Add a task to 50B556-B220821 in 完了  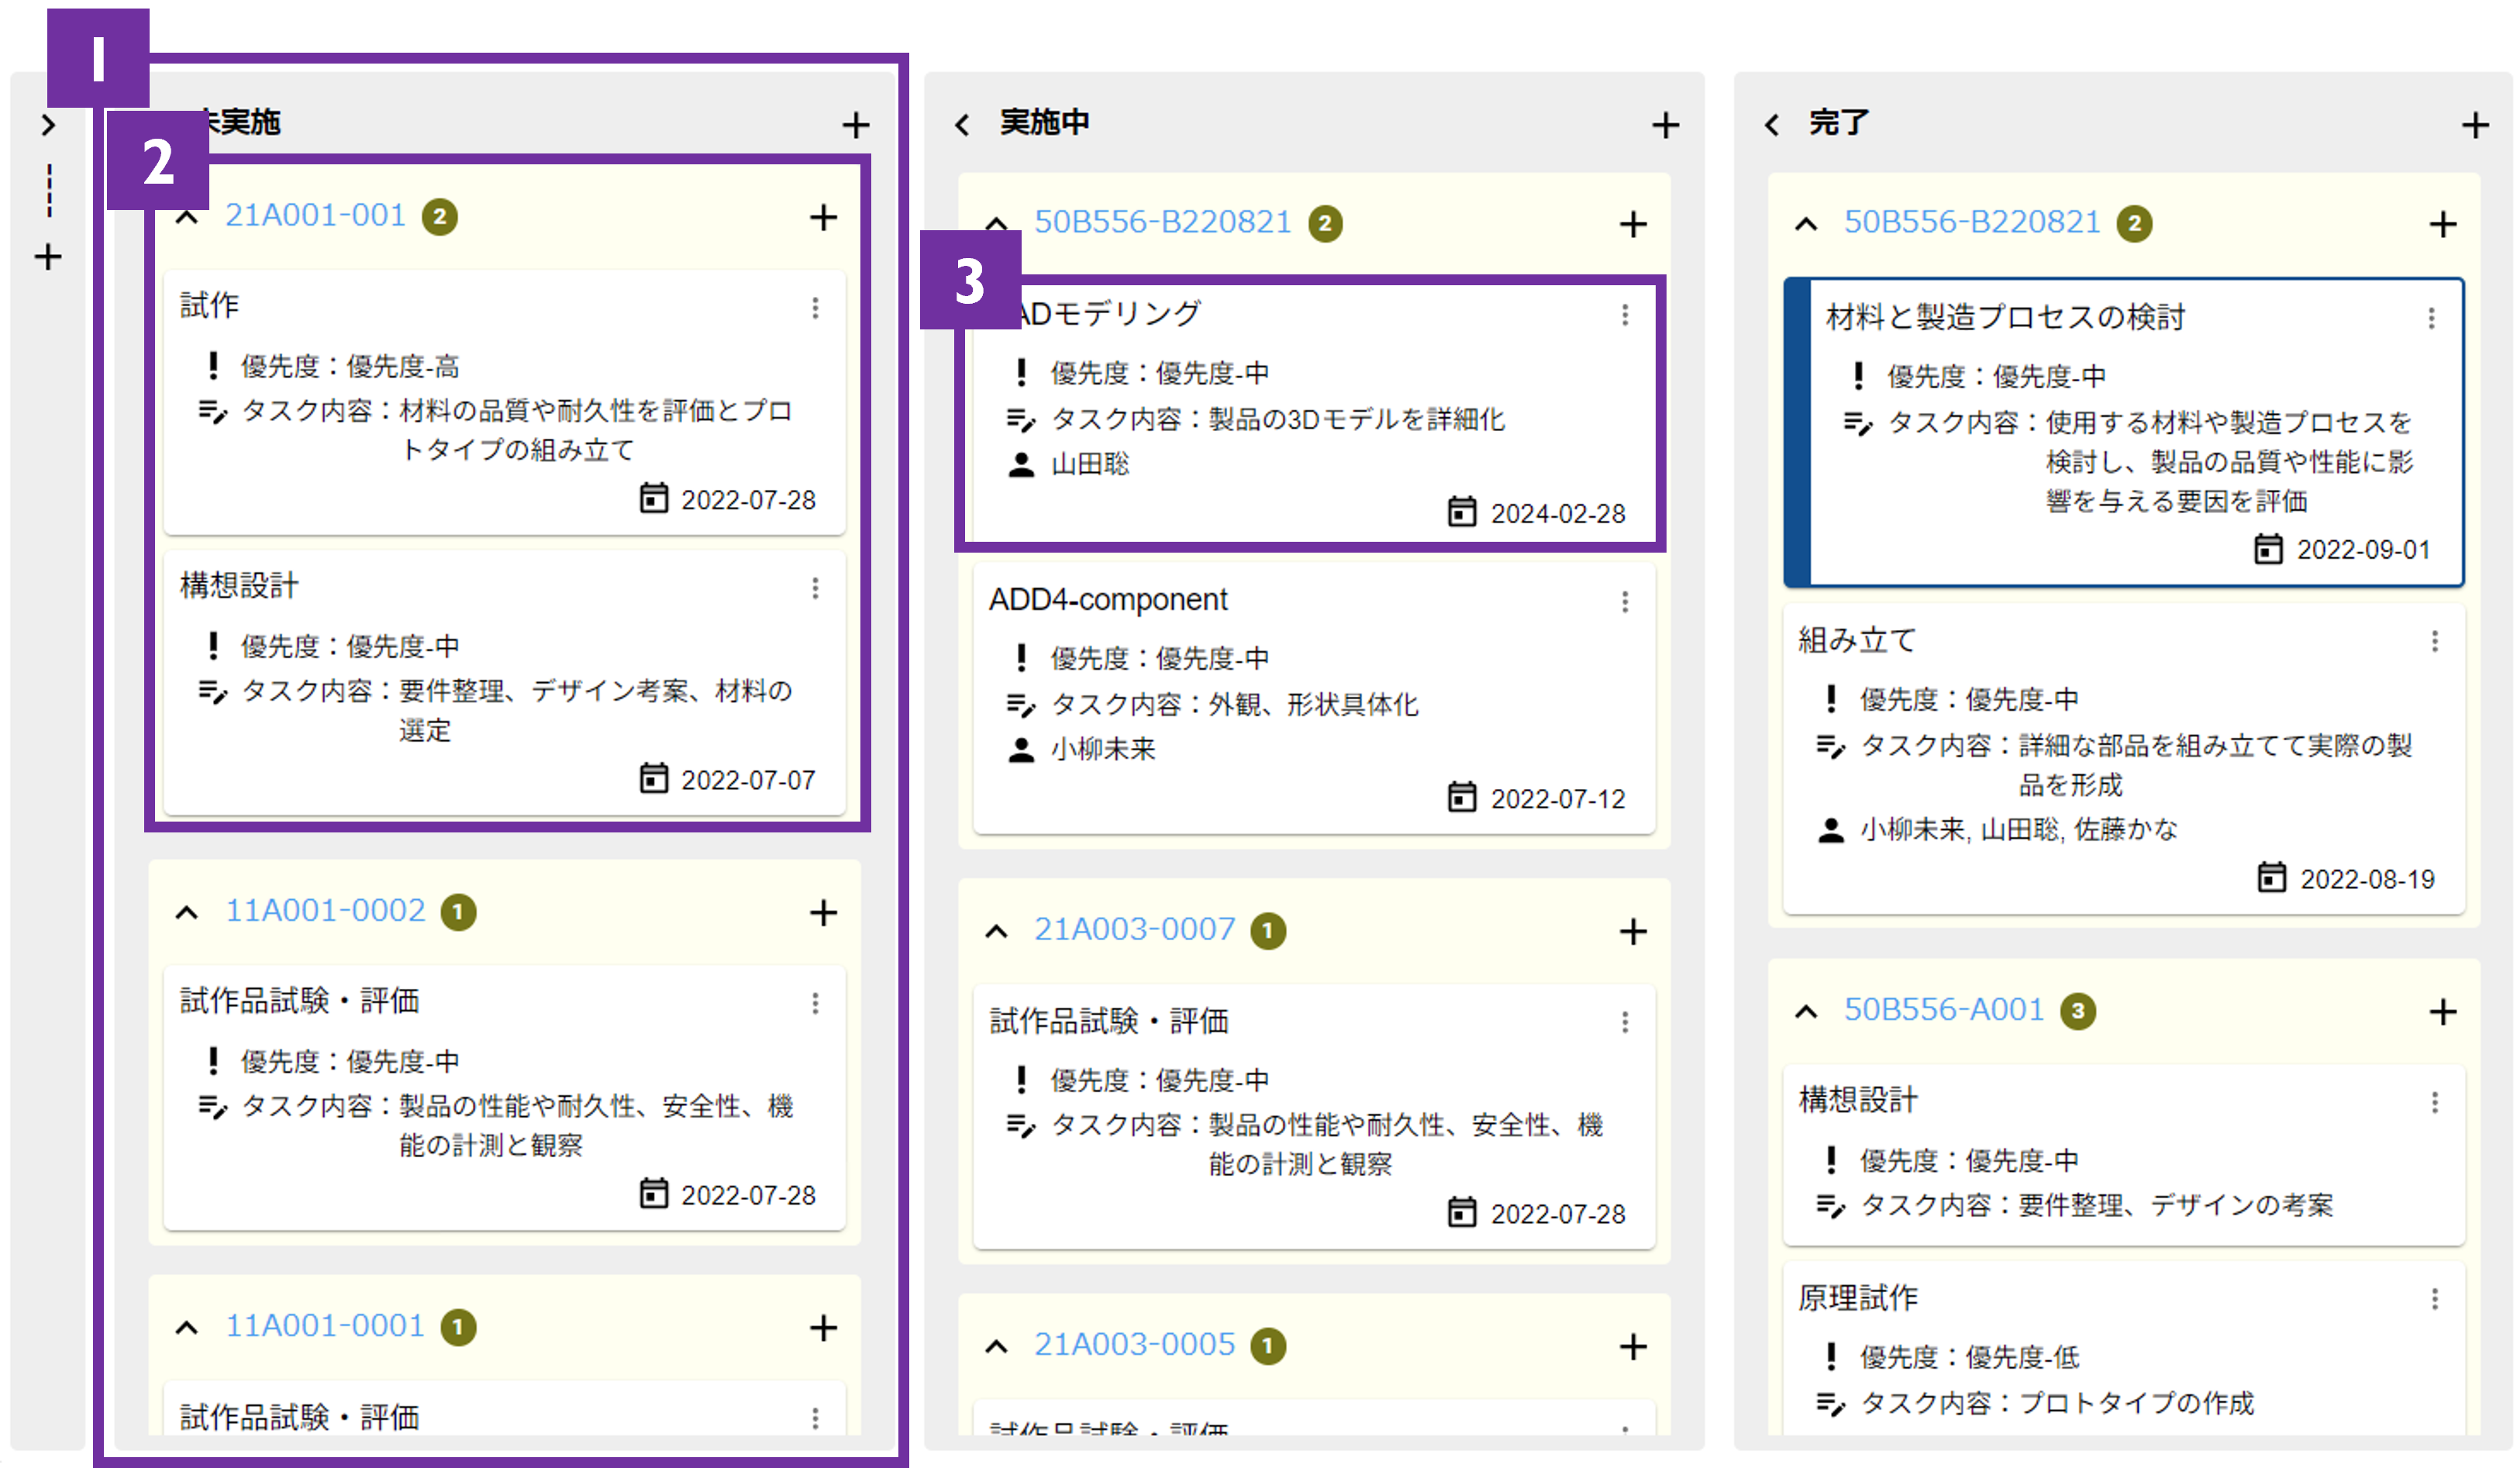pos(2443,224)
